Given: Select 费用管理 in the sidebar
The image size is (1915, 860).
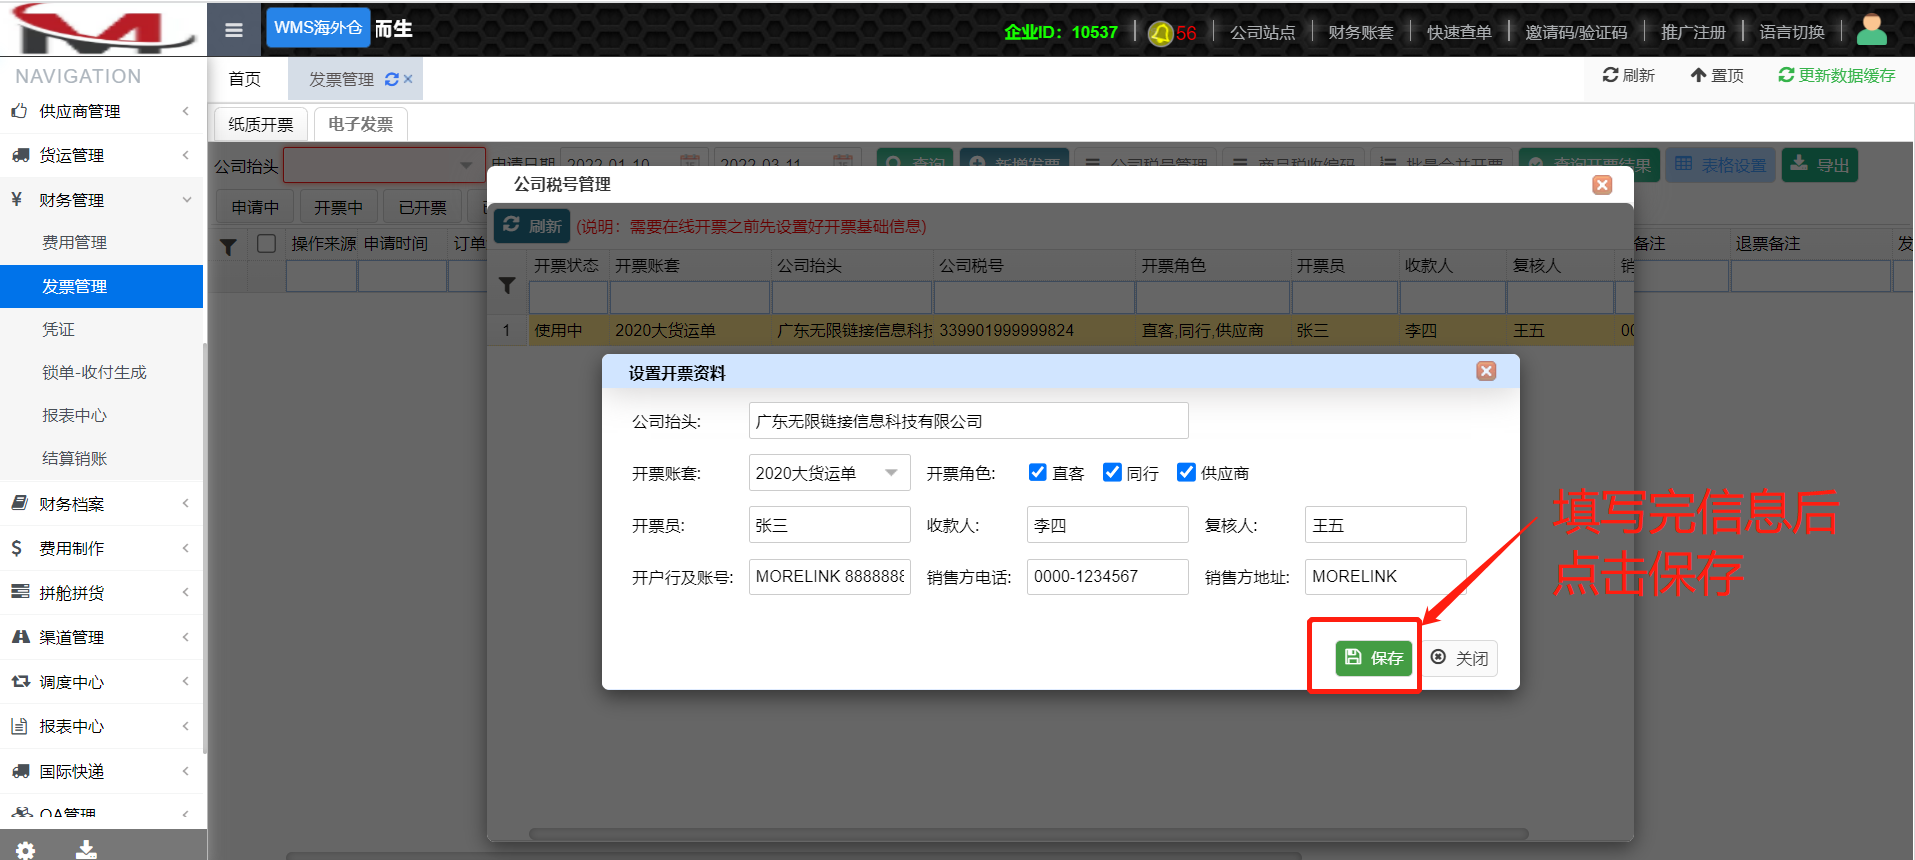Looking at the screenshot, I should 75,242.
